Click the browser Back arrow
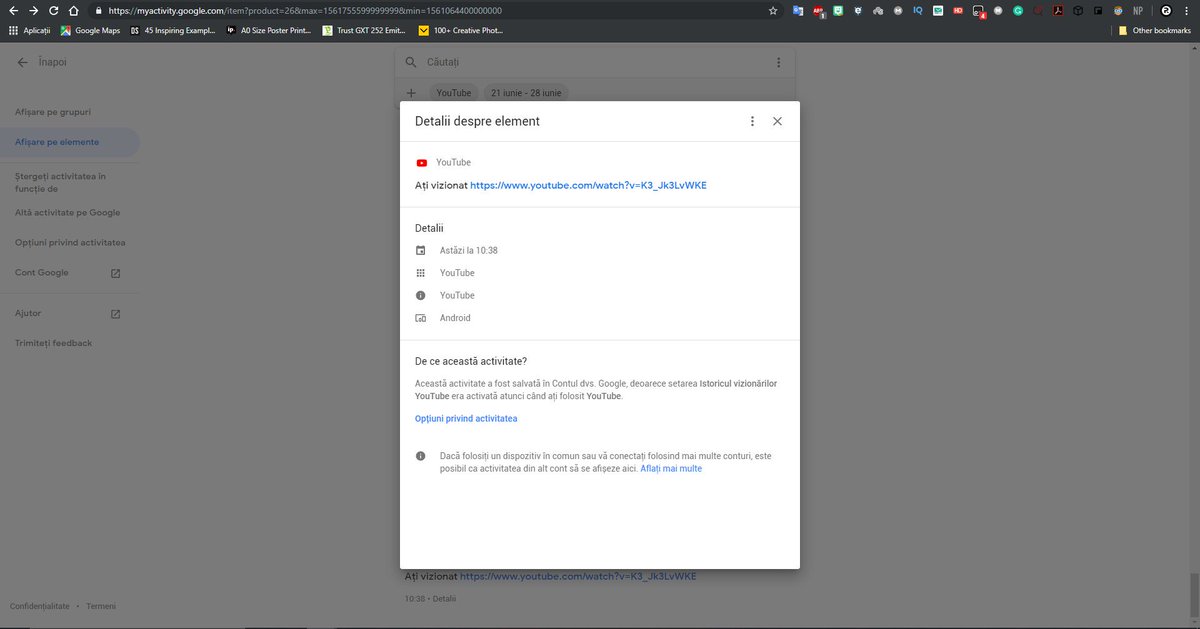Screen dimensions: 1200x629 click(13, 11)
